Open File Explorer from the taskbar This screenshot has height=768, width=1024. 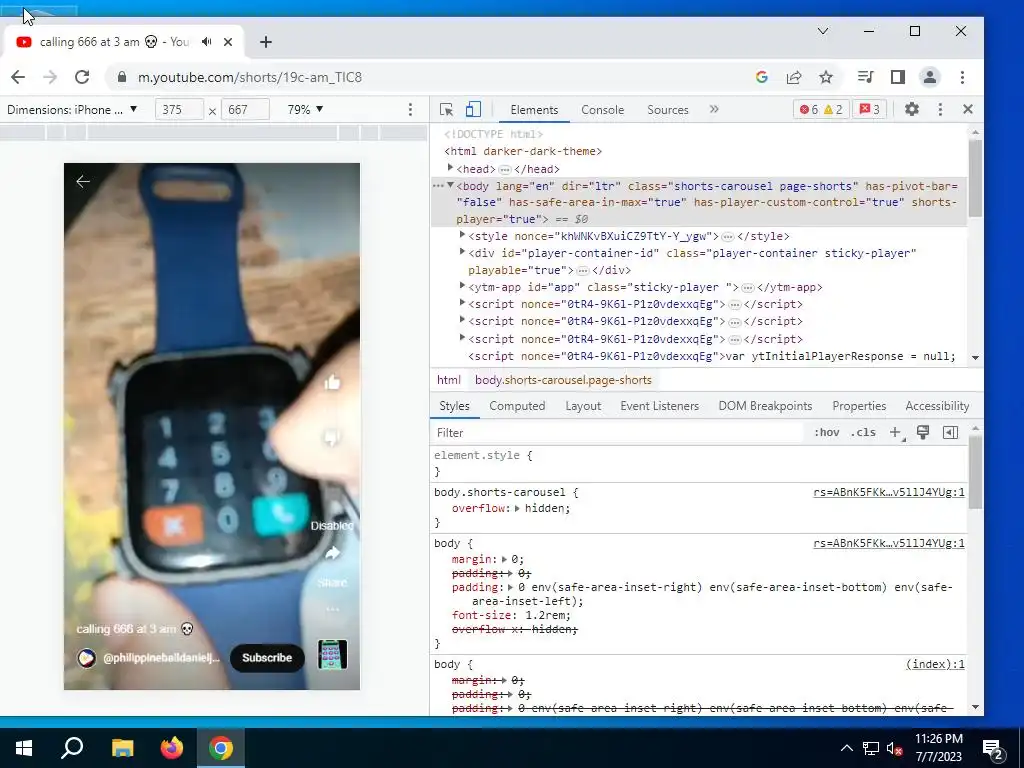pos(122,748)
